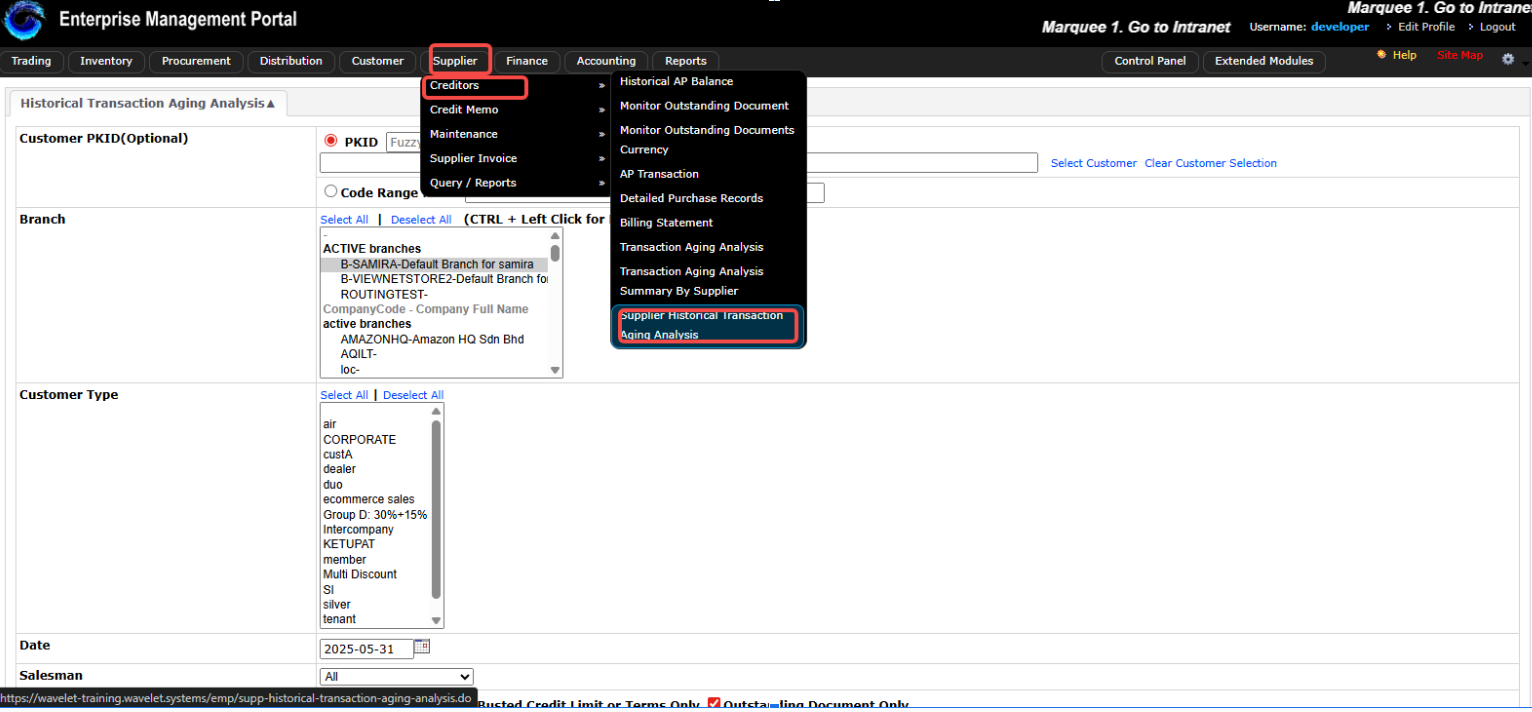Screen dimensions: 1532x712
Task: Open the calendar picker beside the Date field
Action: click(x=422, y=647)
